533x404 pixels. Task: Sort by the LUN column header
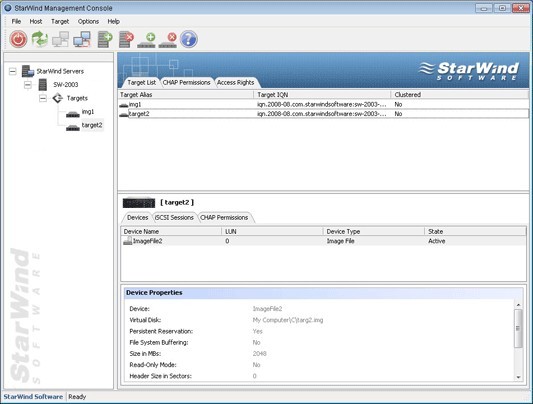(272, 231)
